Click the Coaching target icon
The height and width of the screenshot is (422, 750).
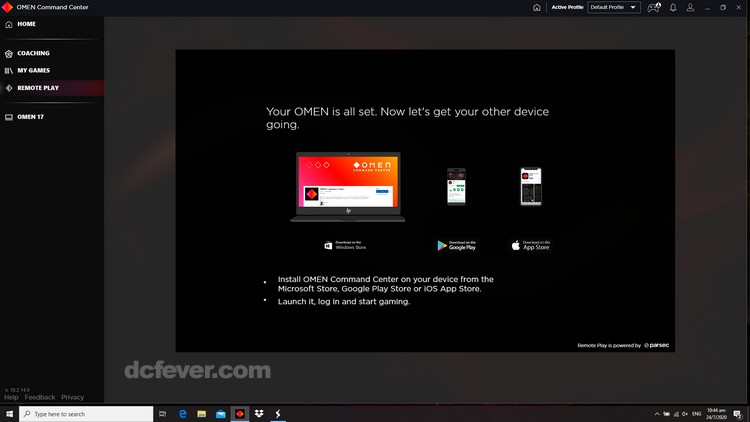(x=9, y=54)
